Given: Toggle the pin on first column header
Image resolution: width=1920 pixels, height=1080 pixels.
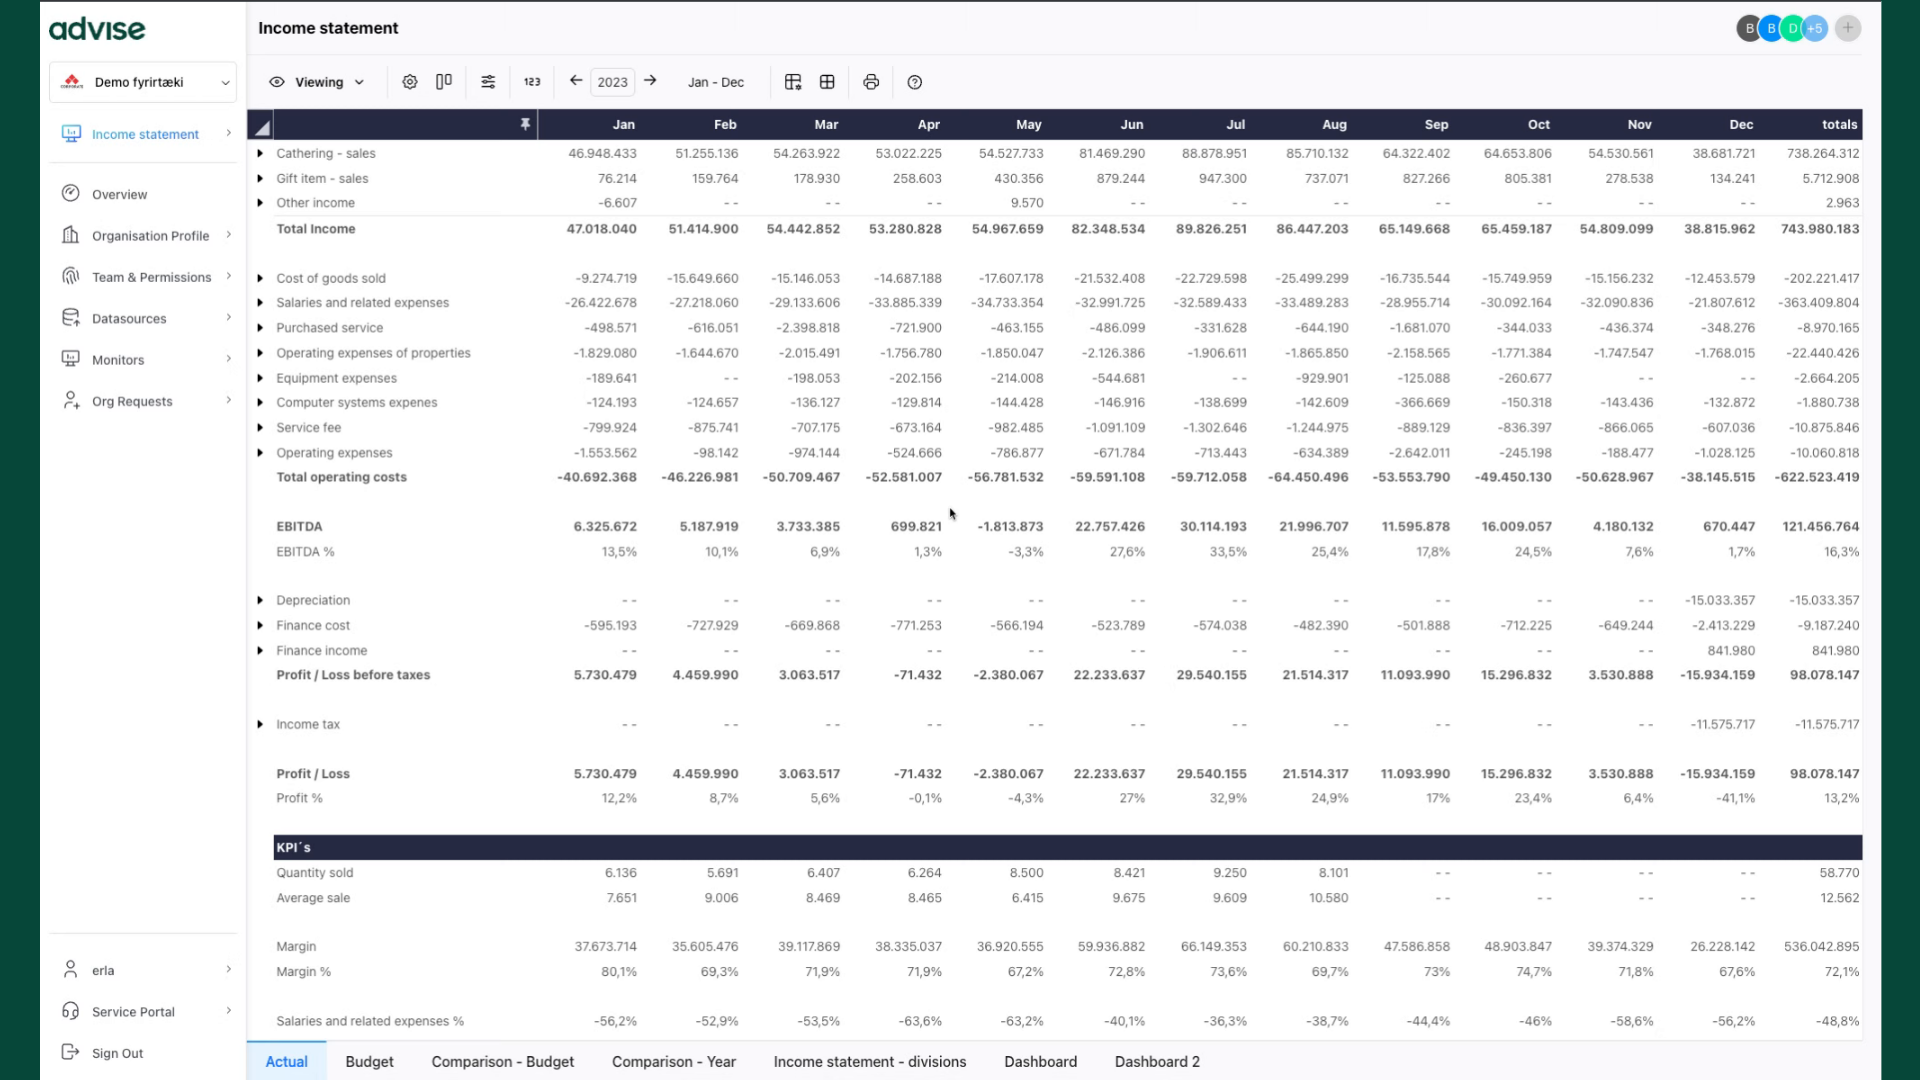Looking at the screenshot, I should pyautogui.click(x=525, y=124).
